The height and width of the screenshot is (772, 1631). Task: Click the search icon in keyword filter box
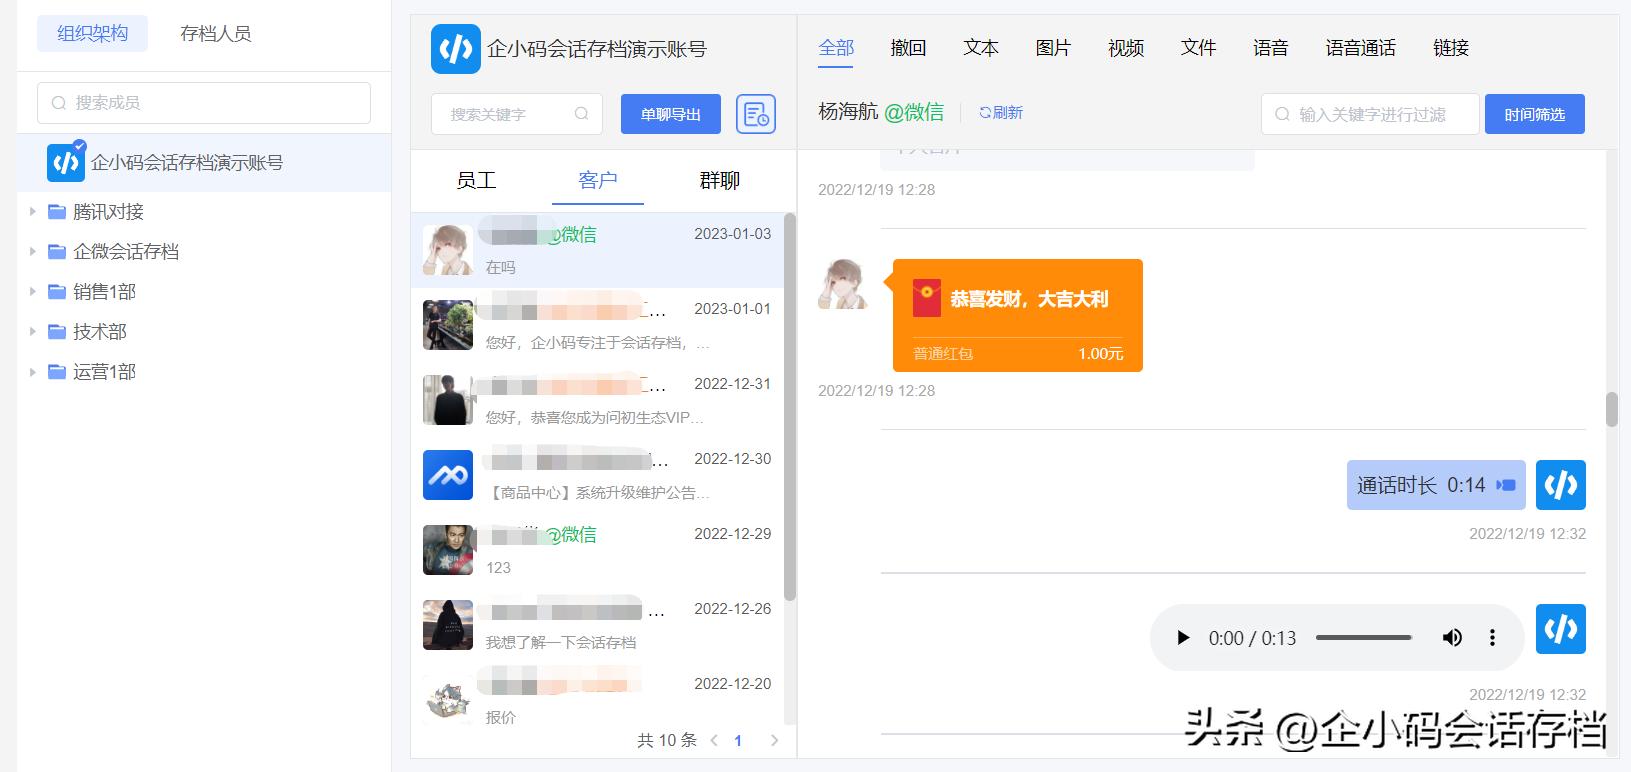(1282, 114)
